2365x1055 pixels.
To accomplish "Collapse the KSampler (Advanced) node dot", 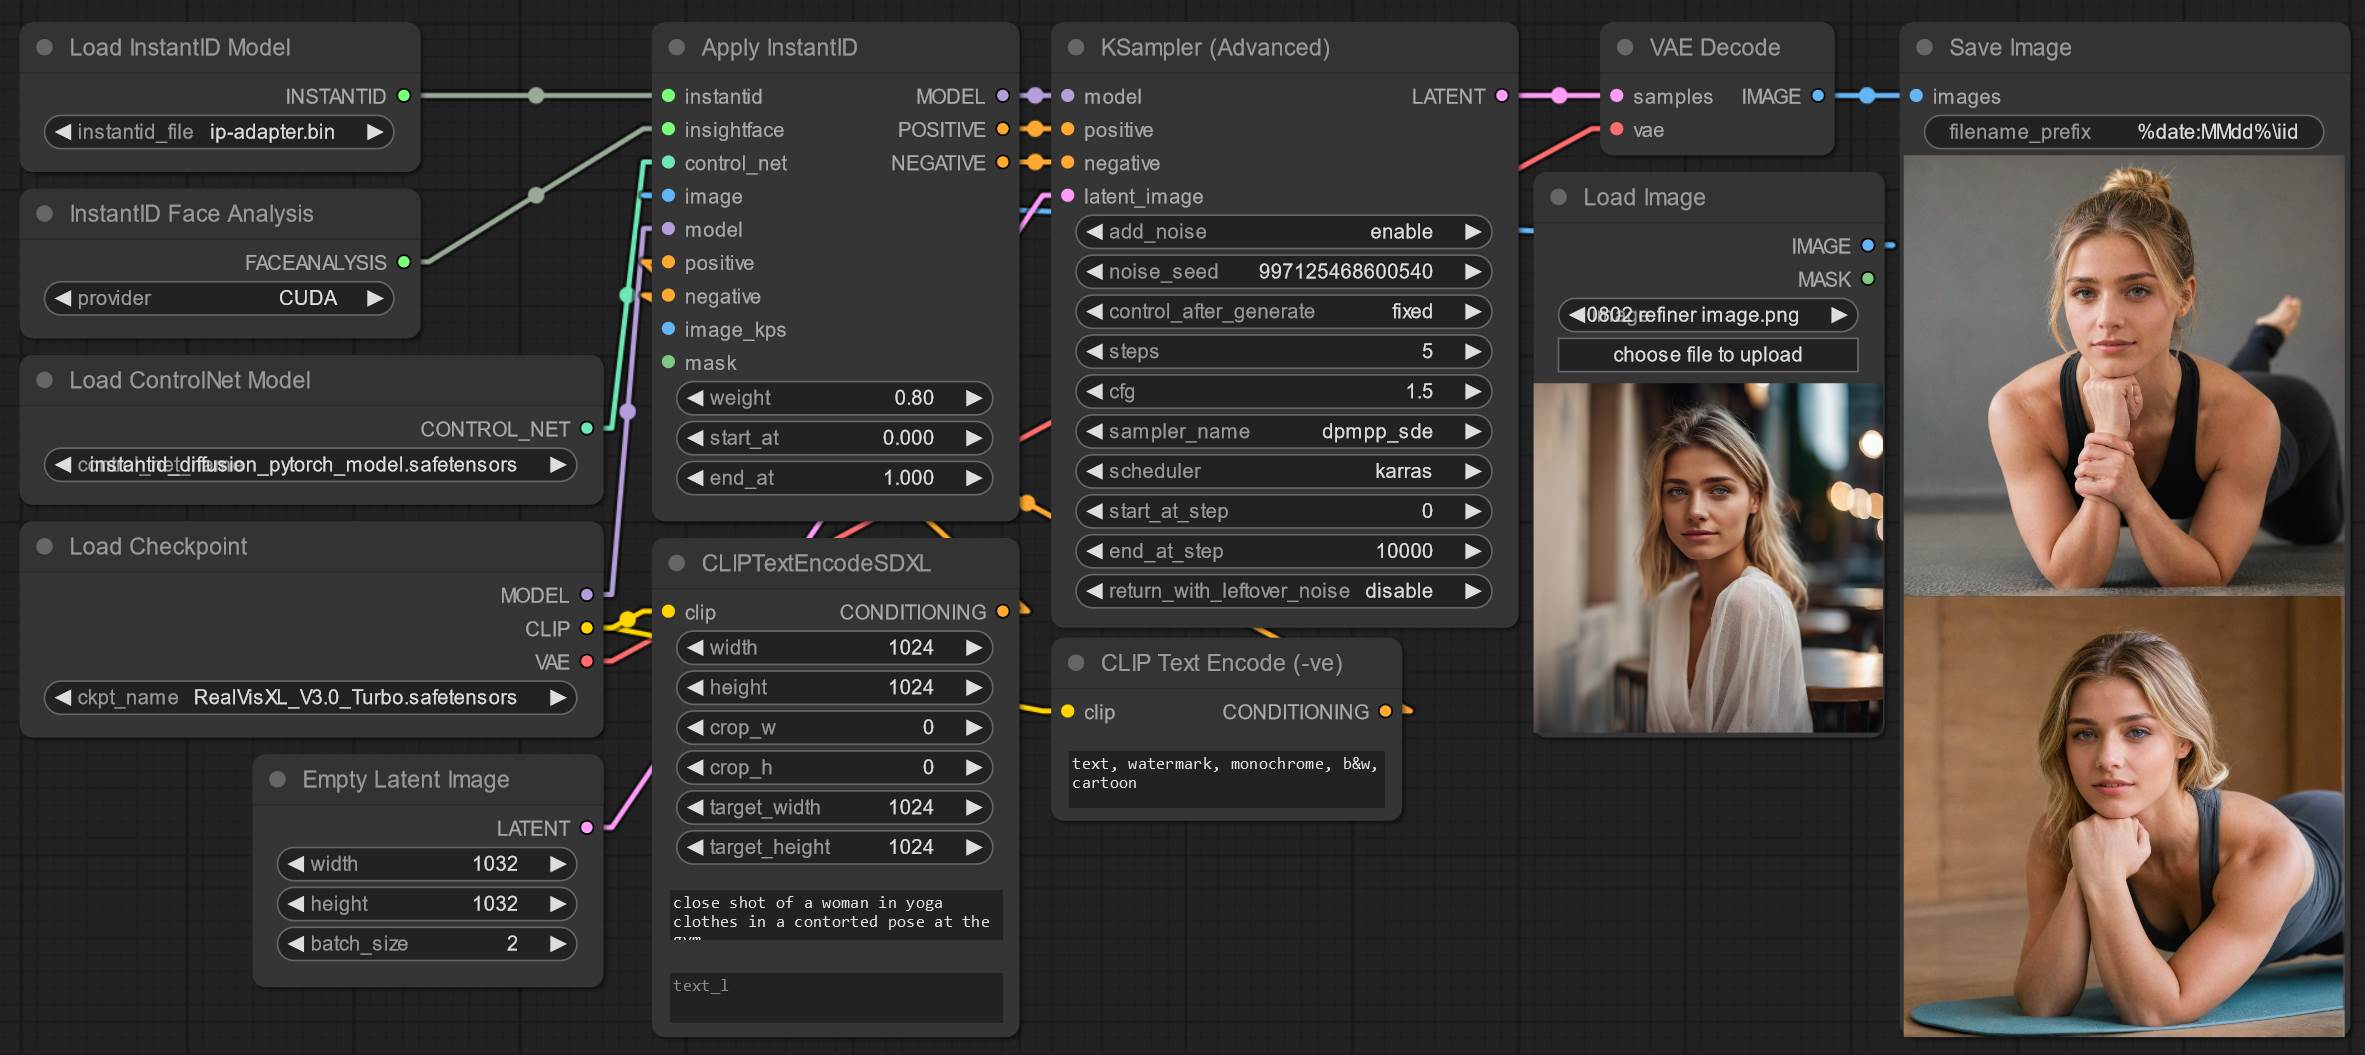I will point(1076,47).
